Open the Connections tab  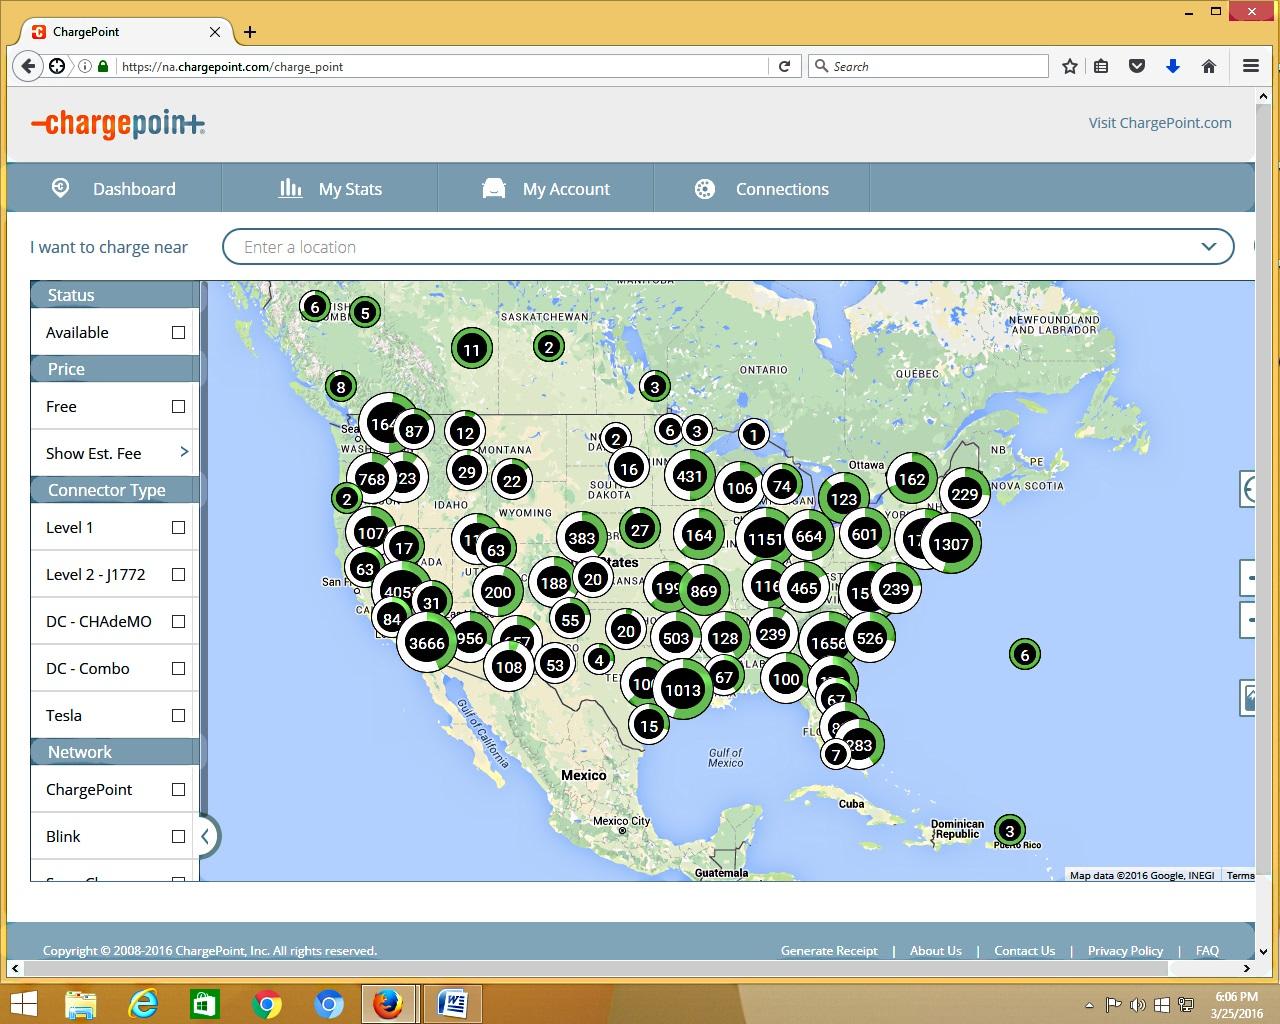(762, 188)
